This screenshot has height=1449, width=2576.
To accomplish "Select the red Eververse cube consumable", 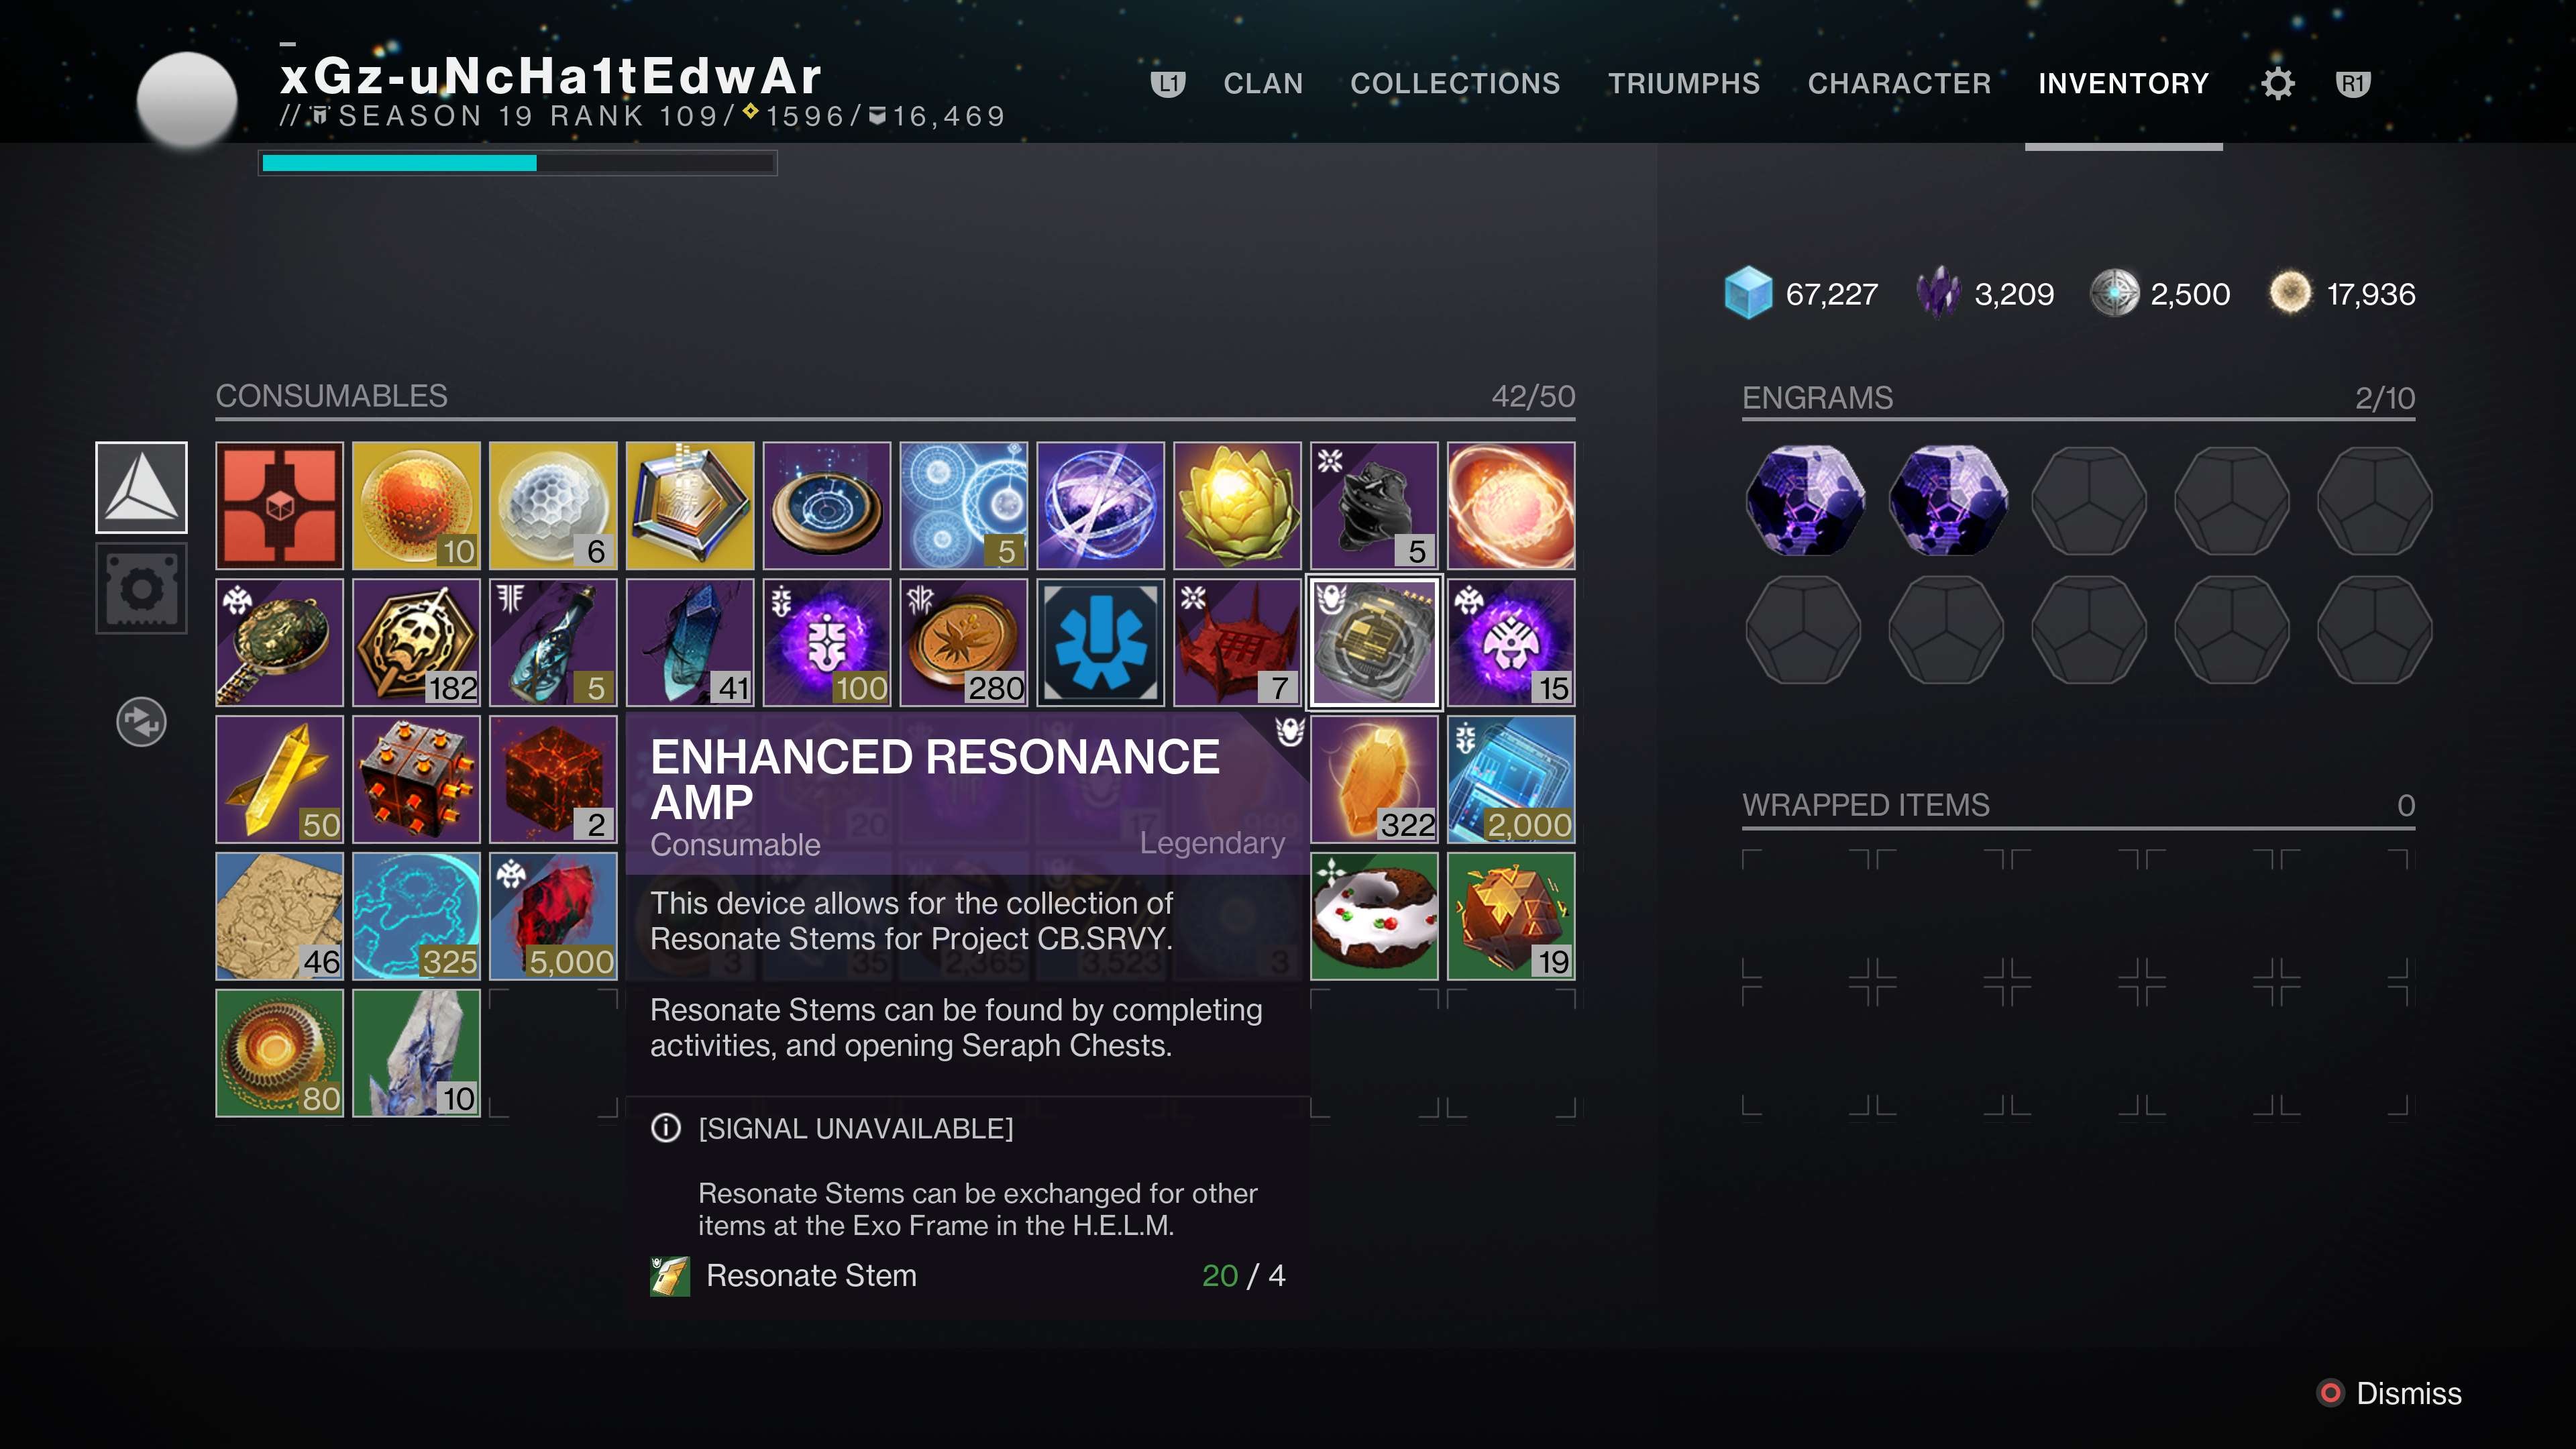I will (x=279, y=505).
